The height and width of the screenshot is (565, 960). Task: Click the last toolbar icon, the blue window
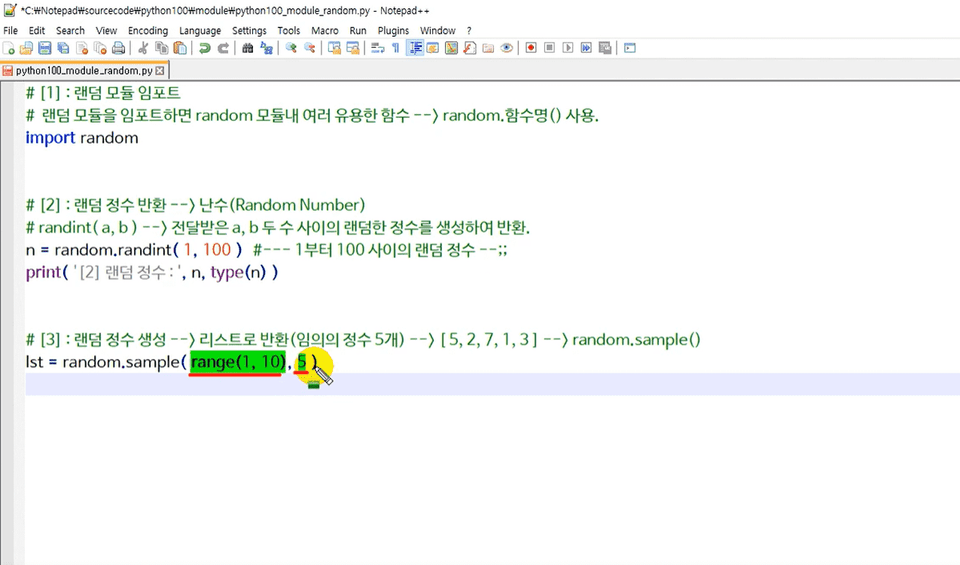coord(630,48)
